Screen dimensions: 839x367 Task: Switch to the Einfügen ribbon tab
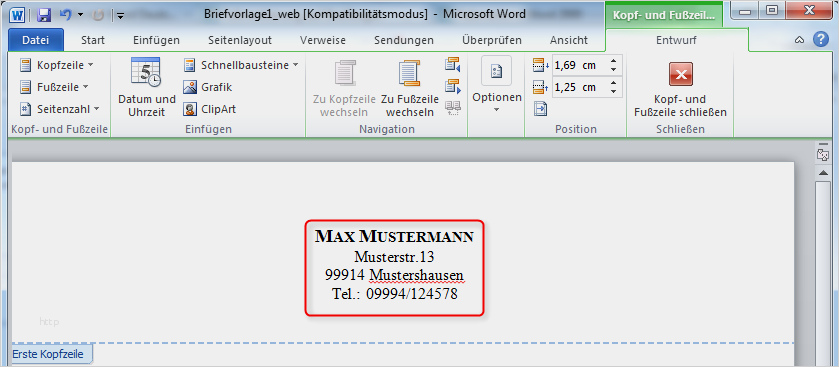pyautogui.click(x=156, y=40)
